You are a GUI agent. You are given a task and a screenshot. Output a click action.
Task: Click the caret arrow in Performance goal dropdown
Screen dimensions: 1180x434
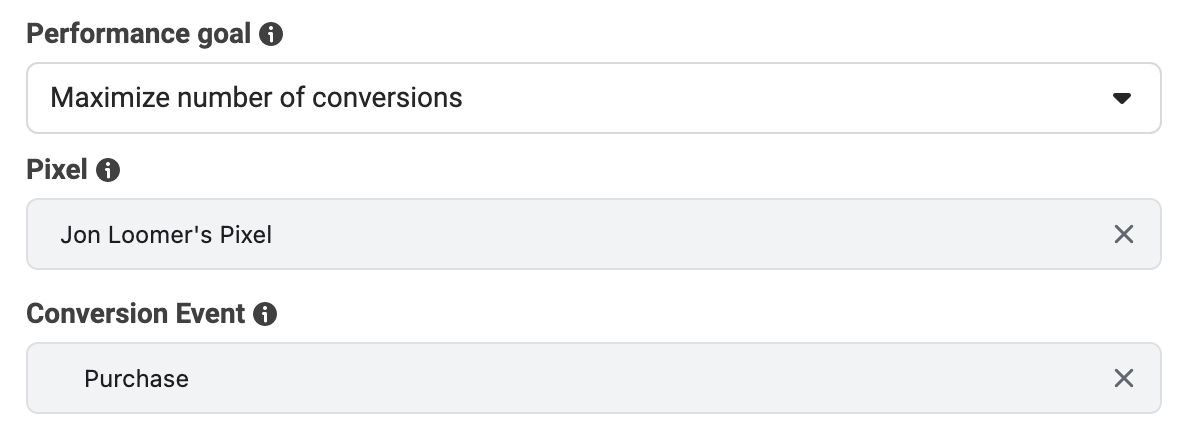(x=1121, y=99)
